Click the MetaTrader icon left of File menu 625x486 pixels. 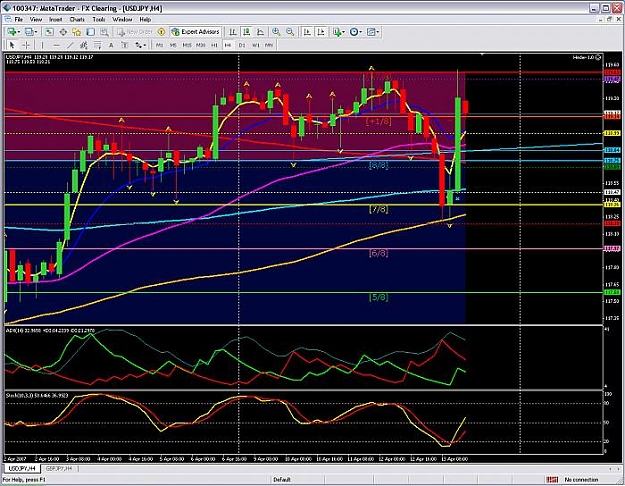pos(7,19)
